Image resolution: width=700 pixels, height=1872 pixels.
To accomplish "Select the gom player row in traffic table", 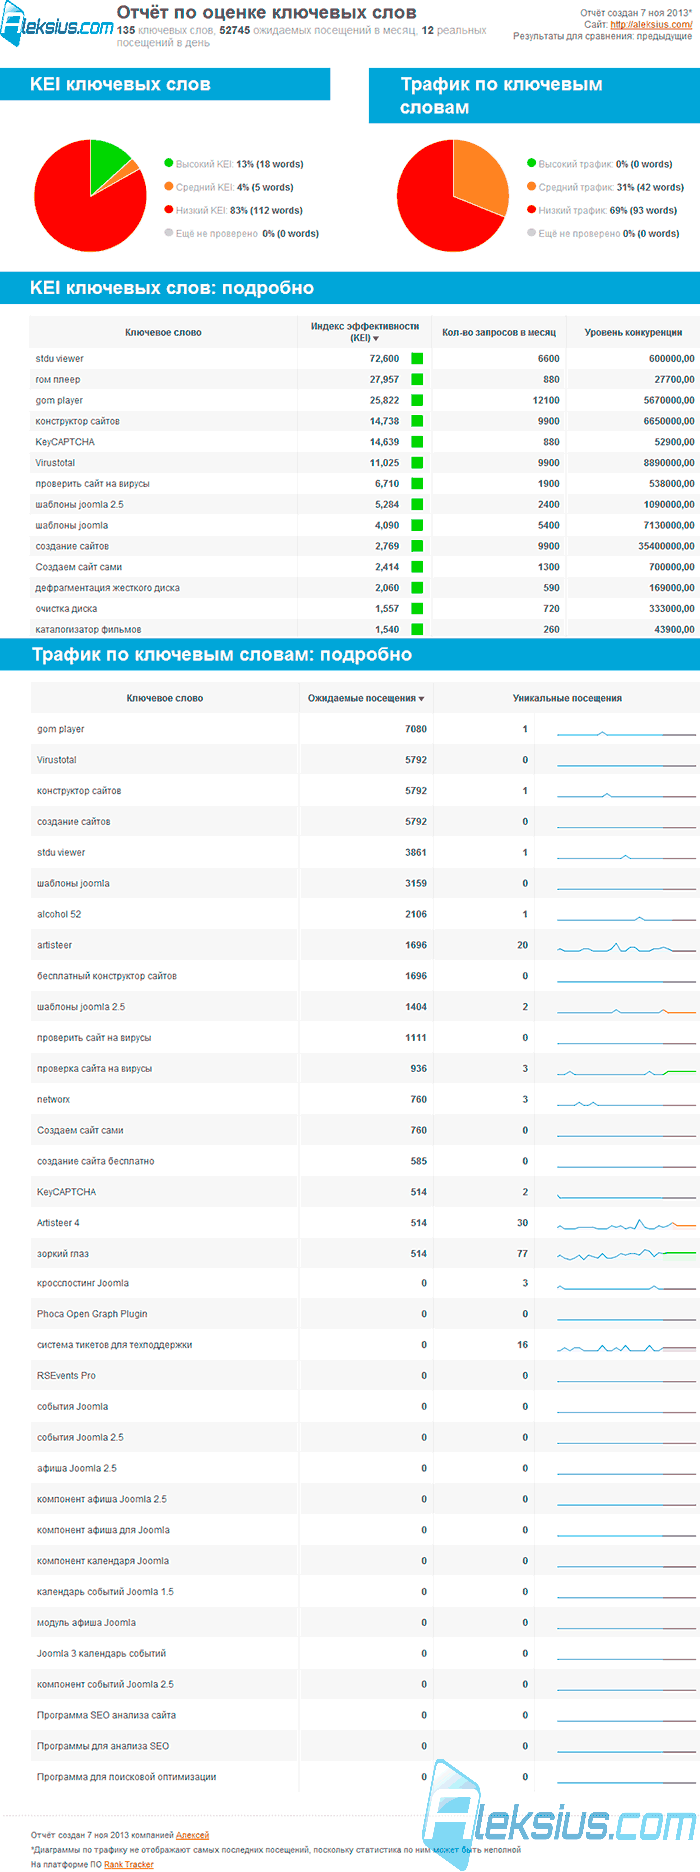I will tap(364, 729).
